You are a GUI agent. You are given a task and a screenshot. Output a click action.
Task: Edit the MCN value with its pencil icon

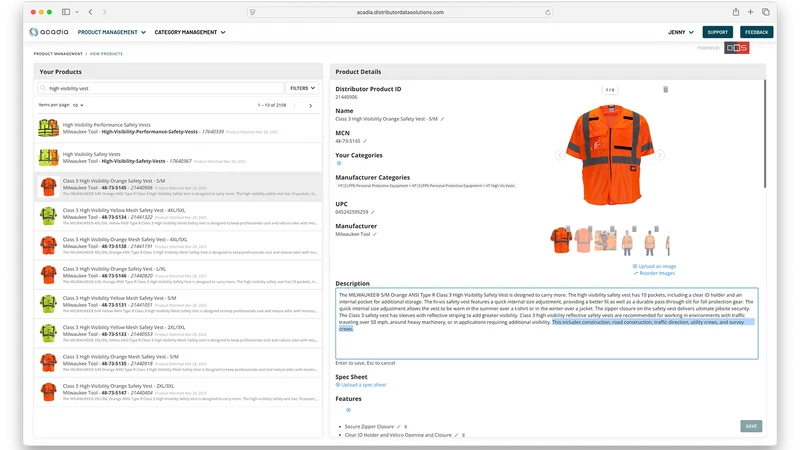click(365, 141)
